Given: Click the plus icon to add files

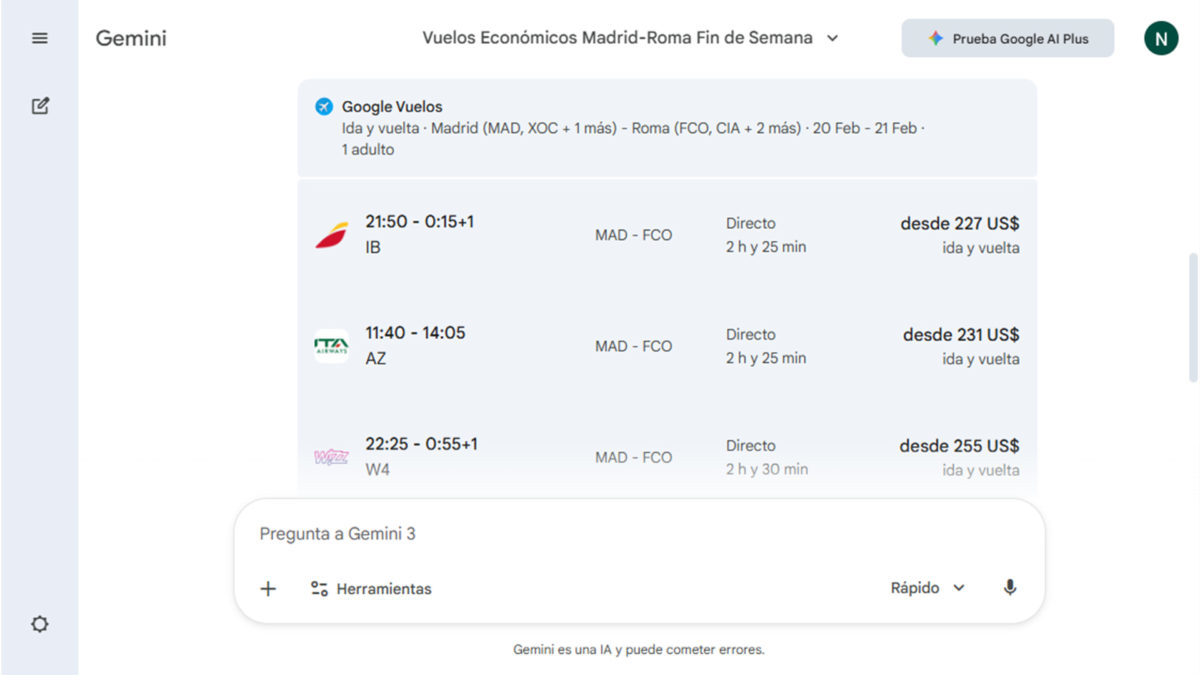Looking at the screenshot, I should [268, 588].
